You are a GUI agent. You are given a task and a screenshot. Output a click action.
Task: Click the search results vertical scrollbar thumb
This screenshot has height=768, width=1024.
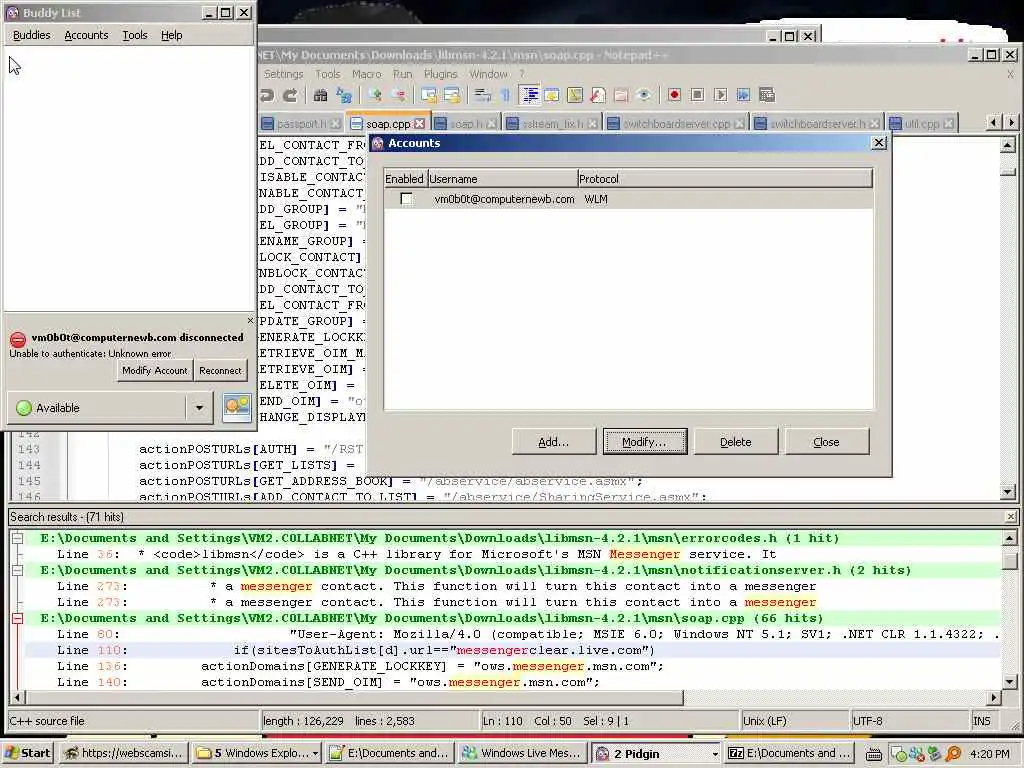pyautogui.click(x=1010, y=561)
